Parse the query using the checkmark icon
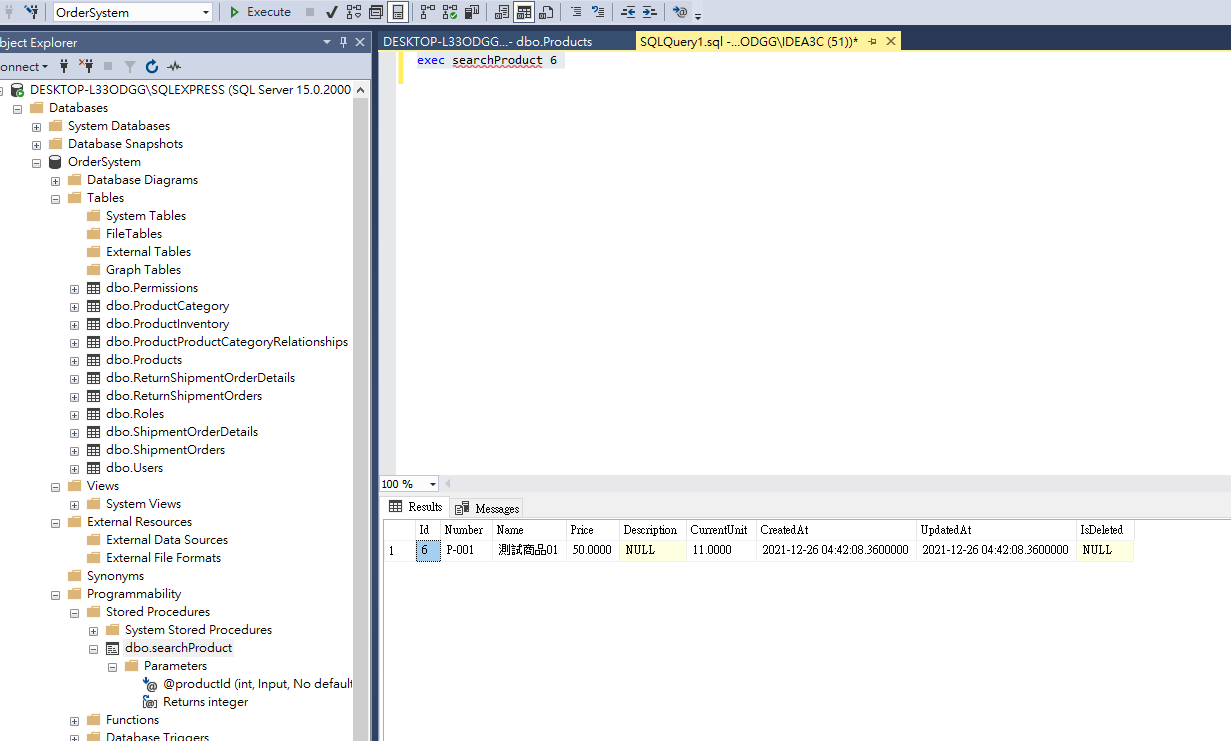 [x=330, y=11]
